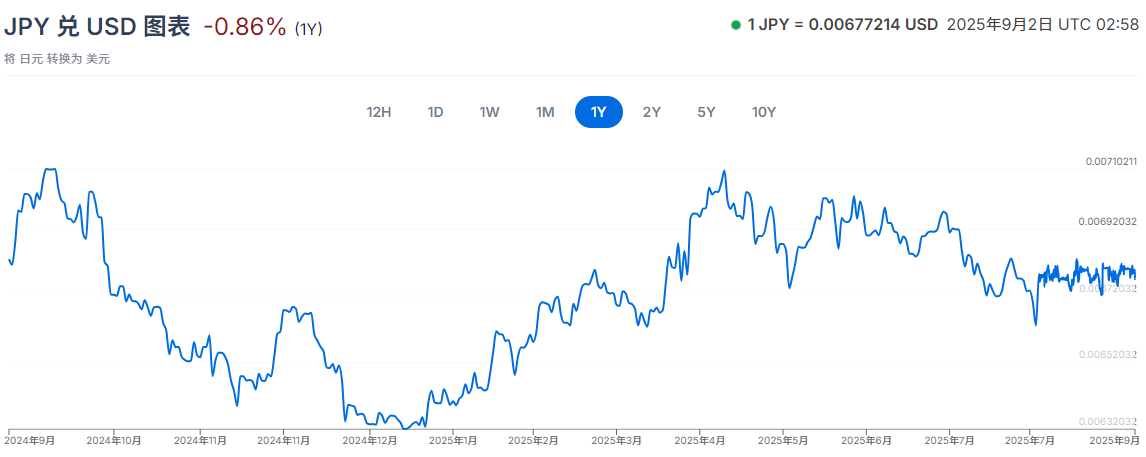Click the 1 JPY = 0.00677214 USD rate
Viewport: 1146px width, 457px height.
[842, 24]
